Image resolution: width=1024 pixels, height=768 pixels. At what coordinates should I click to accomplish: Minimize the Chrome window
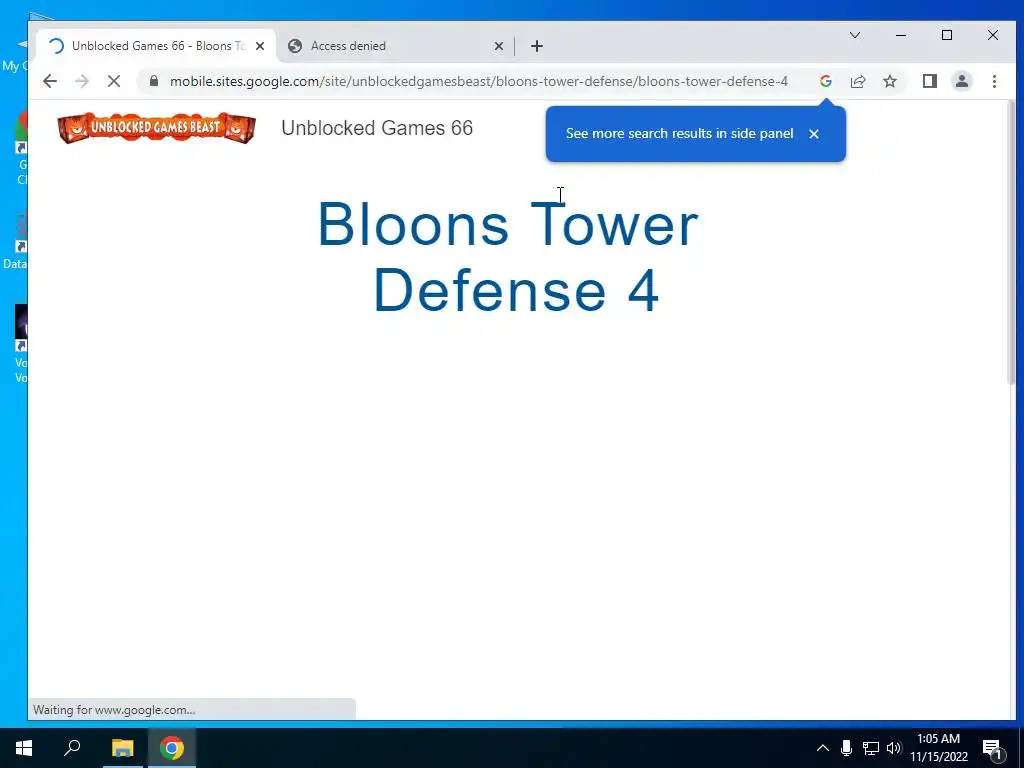pyautogui.click(x=901, y=35)
